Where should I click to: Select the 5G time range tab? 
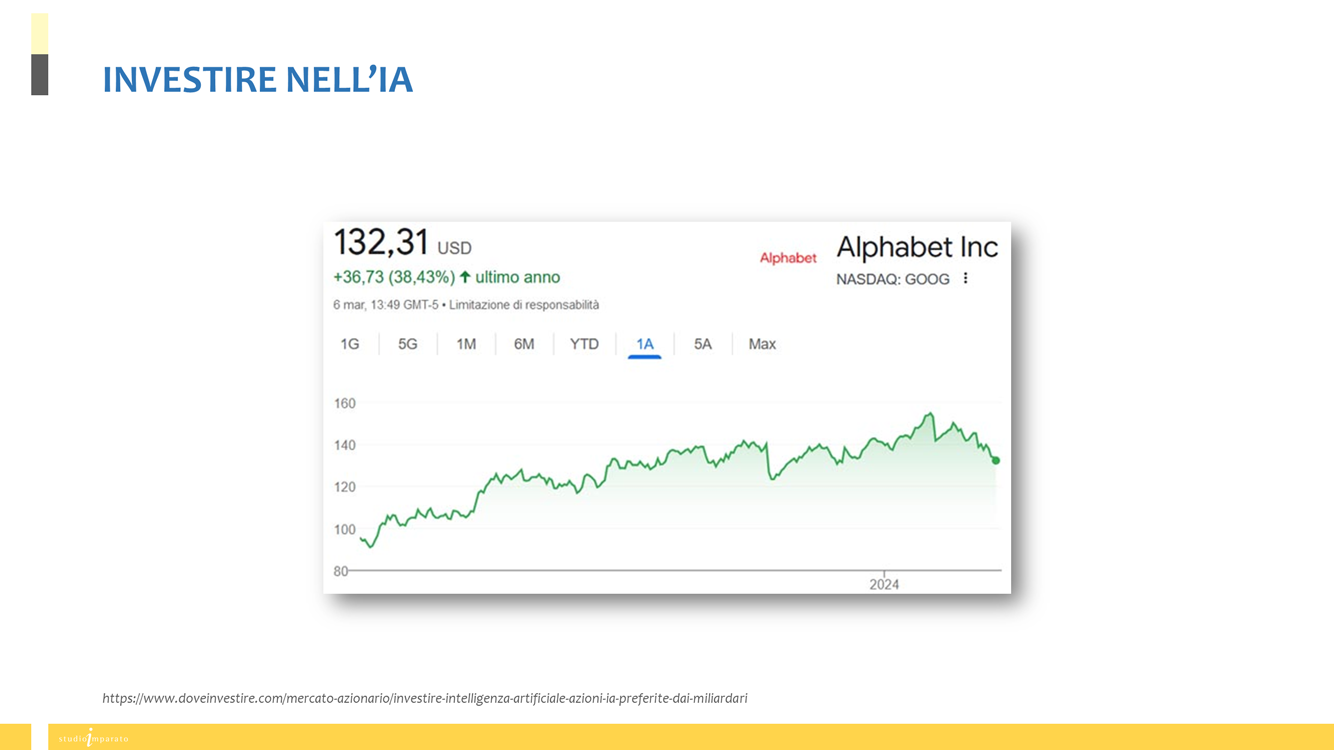tap(408, 344)
